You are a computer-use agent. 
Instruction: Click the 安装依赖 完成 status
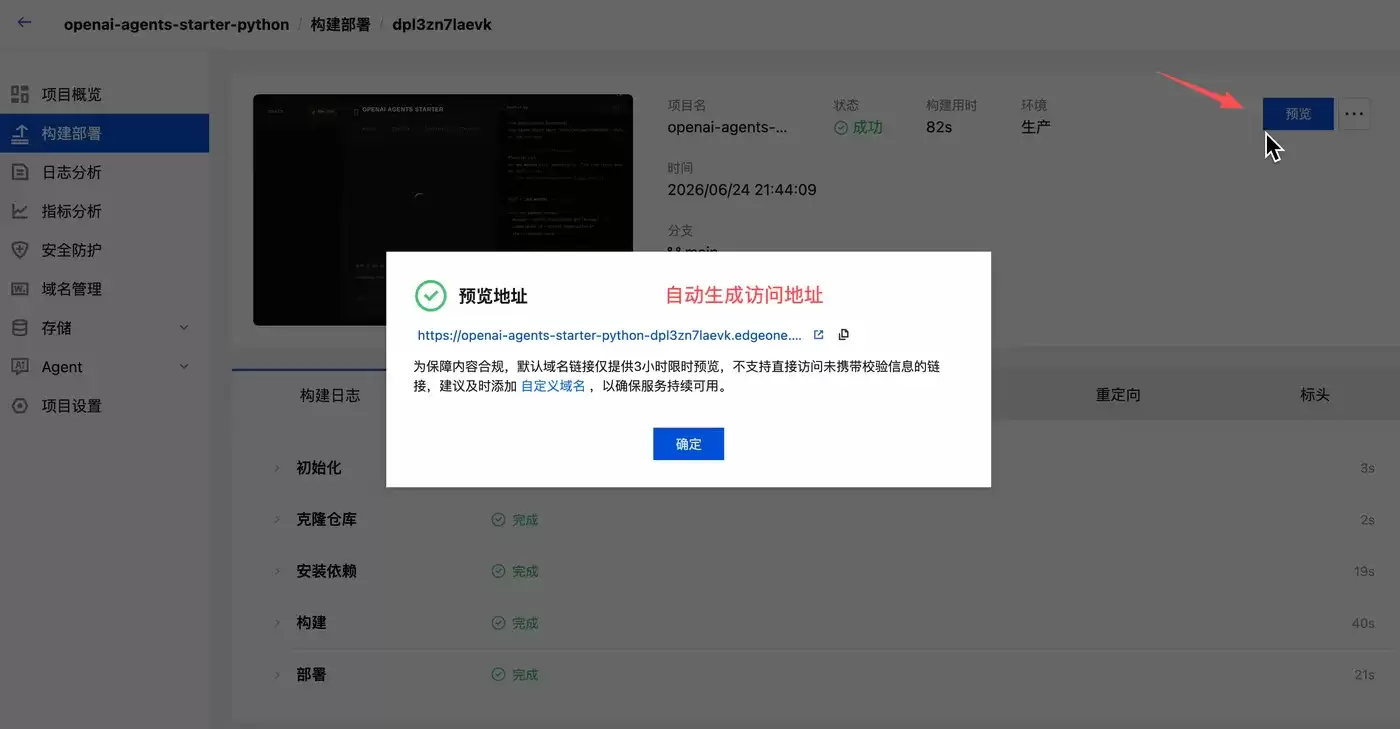tap(515, 571)
